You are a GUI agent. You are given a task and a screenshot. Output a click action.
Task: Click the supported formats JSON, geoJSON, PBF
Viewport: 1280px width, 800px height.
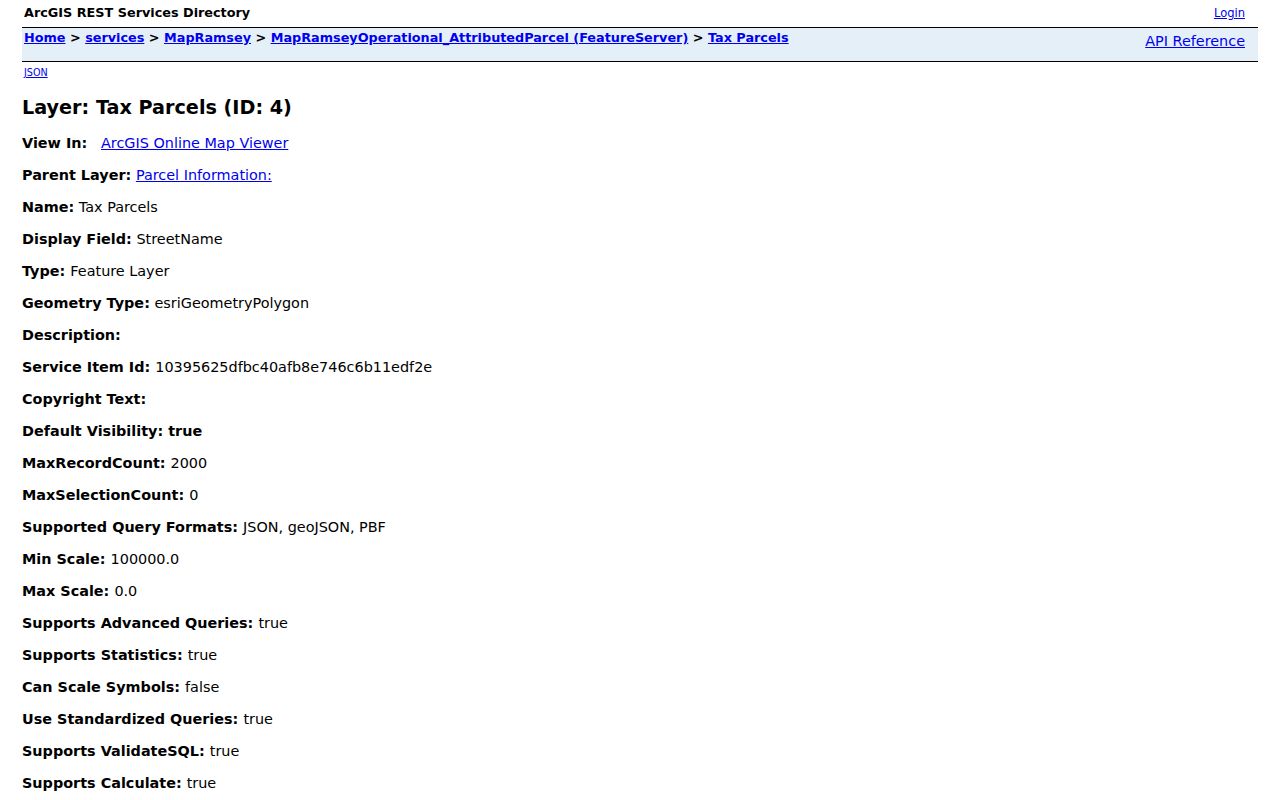pos(314,527)
